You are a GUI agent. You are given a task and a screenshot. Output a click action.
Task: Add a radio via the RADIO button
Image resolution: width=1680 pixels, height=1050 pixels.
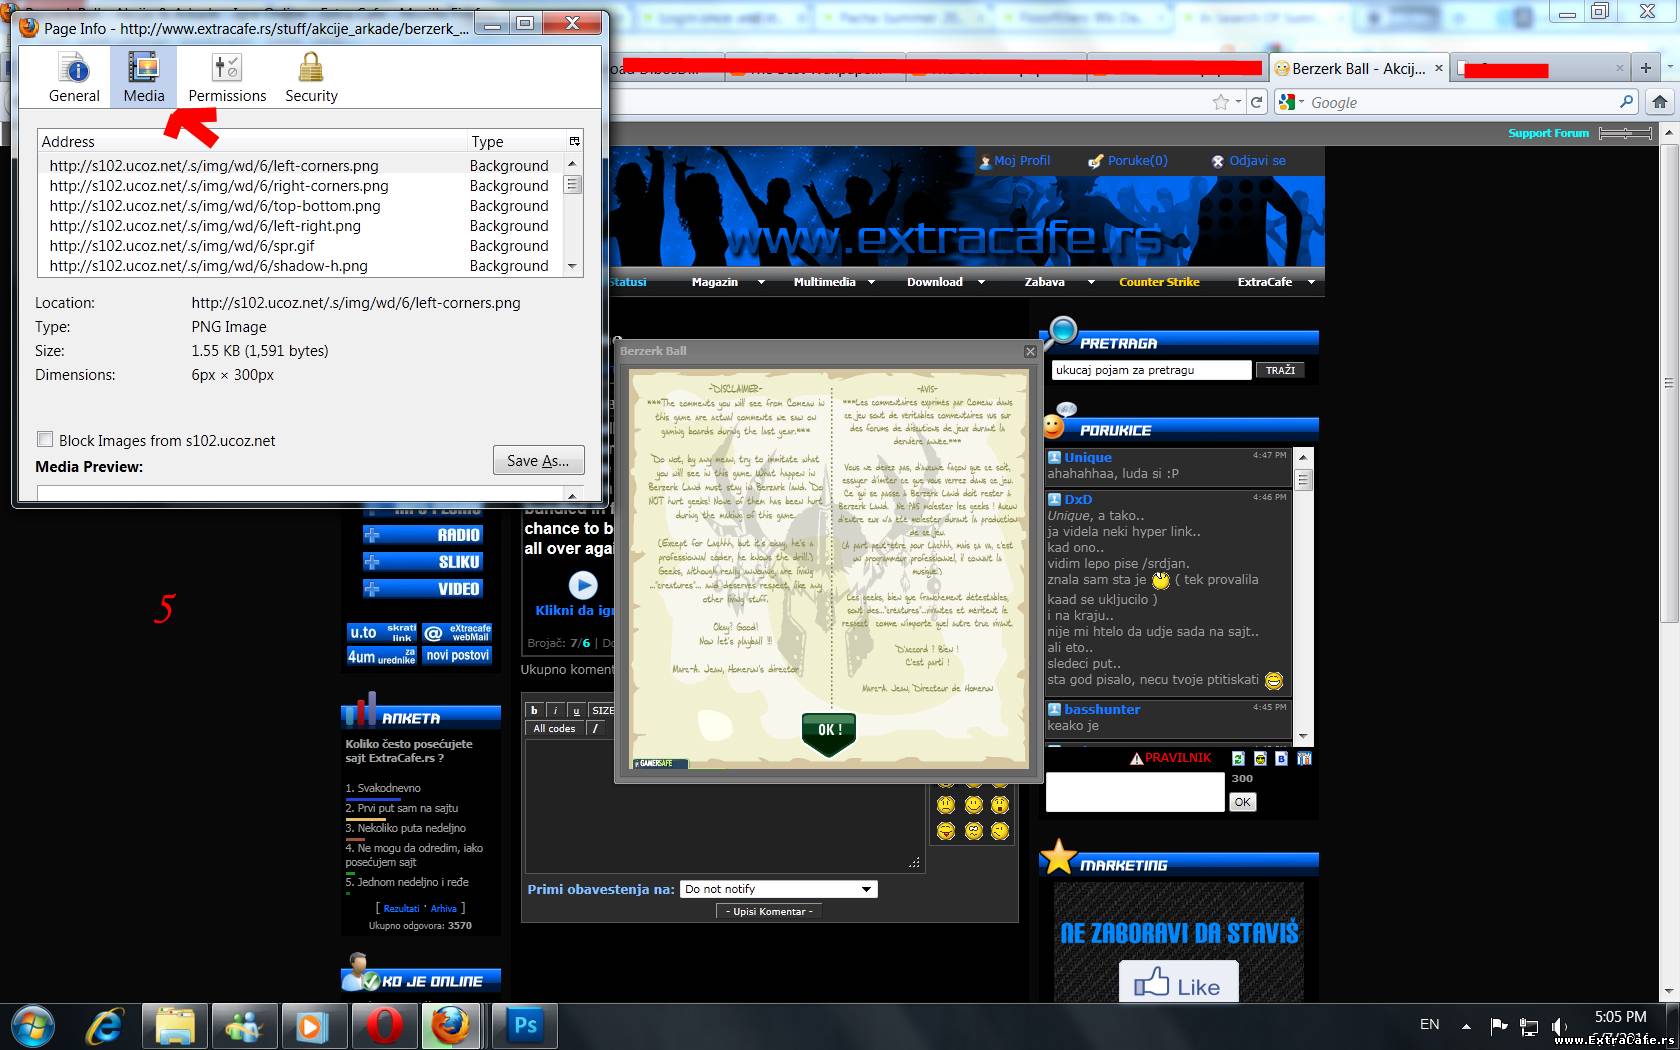pyautogui.click(x=423, y=535)
